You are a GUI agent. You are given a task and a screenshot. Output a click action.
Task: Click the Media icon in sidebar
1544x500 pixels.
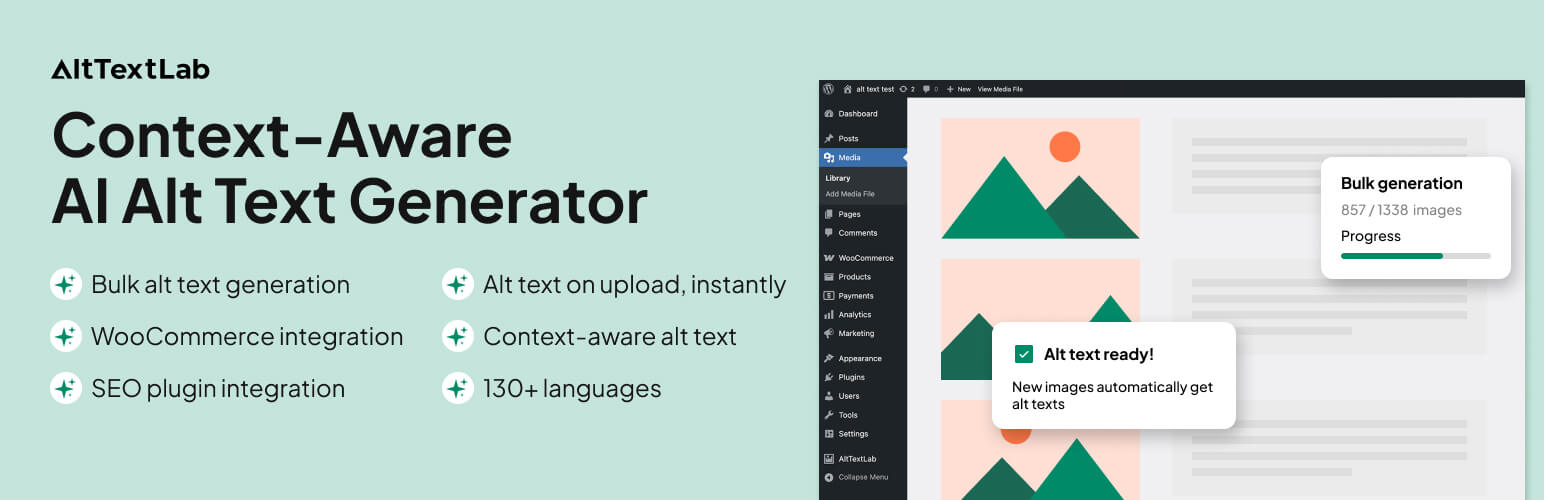829,158
